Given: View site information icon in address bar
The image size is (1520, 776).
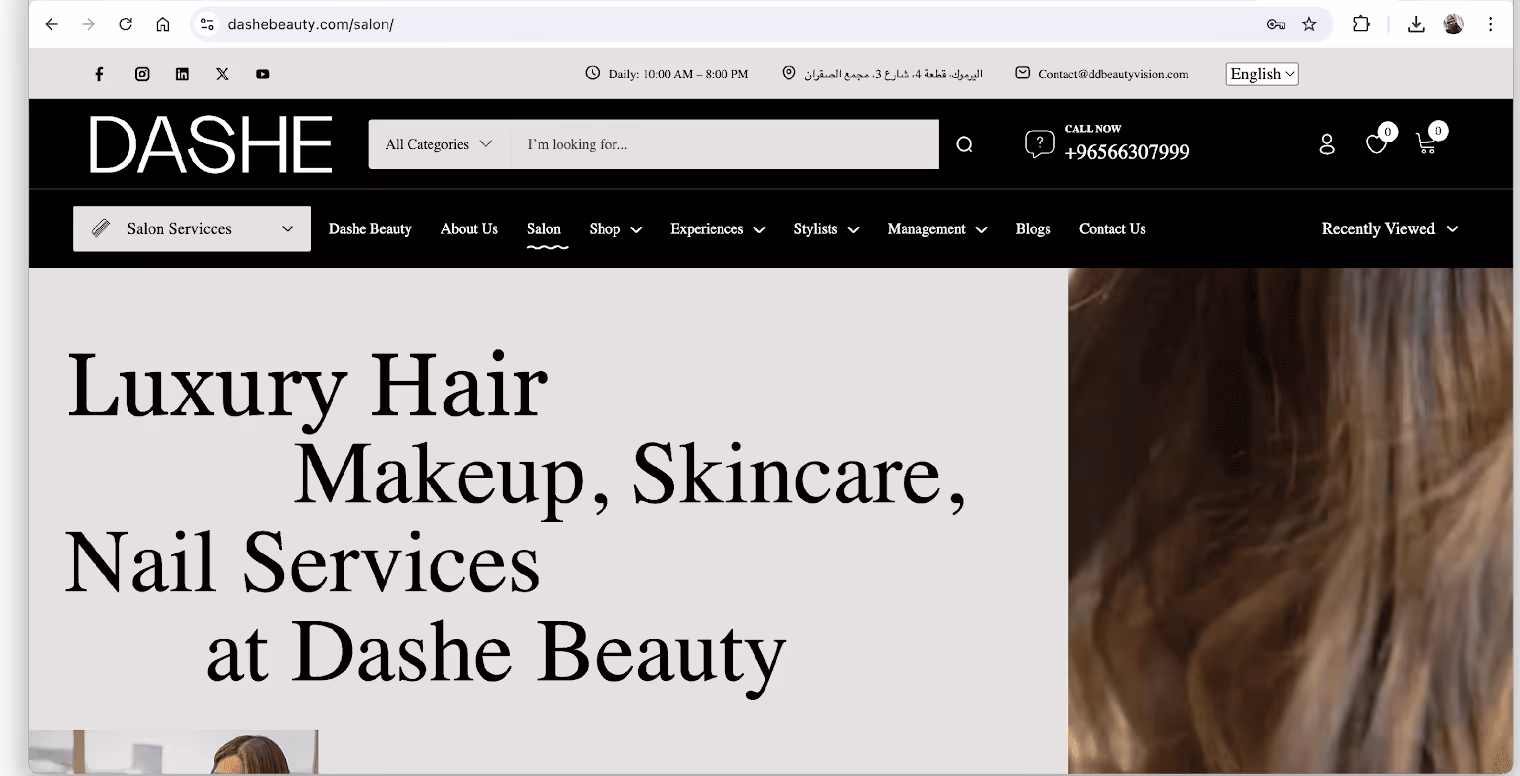Looking at the screenshot, I should 207,24.
